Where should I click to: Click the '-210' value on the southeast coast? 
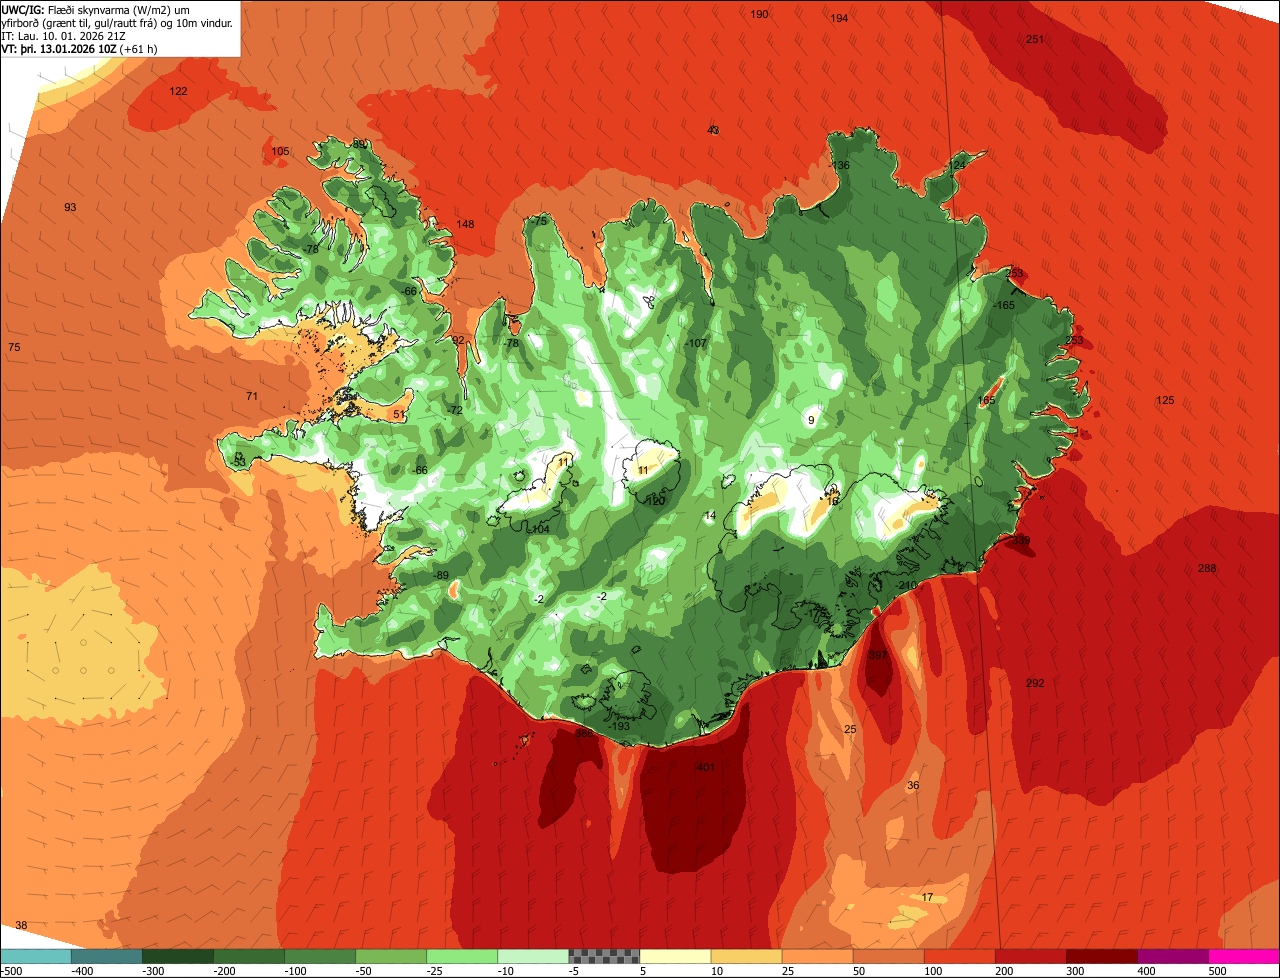905,586
